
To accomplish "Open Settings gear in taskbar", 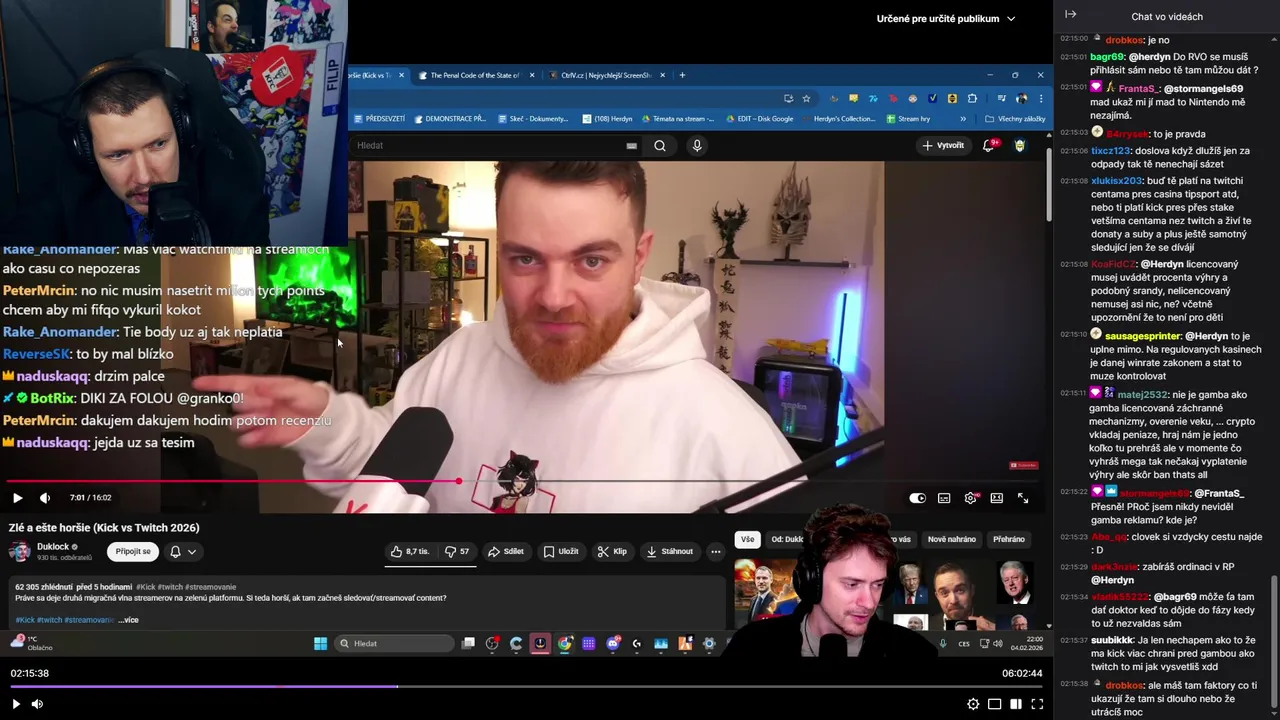I will pyautogui.click(x=709, y=643).
